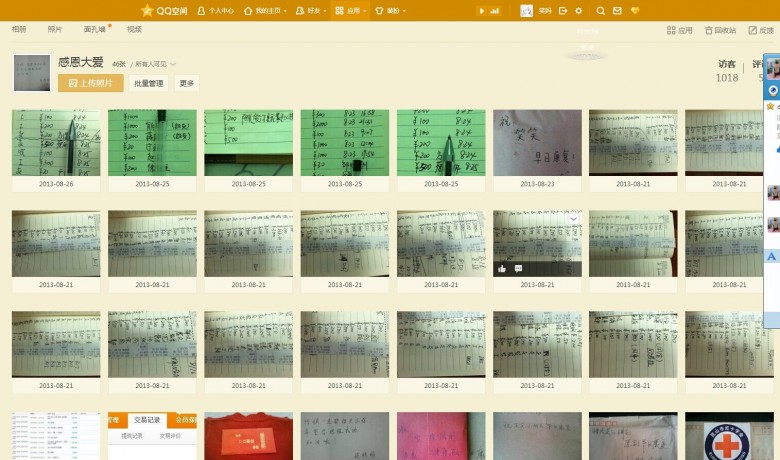Switch to the 视频 tab
This screenshot has width=780, height=460.
(134, 30)
